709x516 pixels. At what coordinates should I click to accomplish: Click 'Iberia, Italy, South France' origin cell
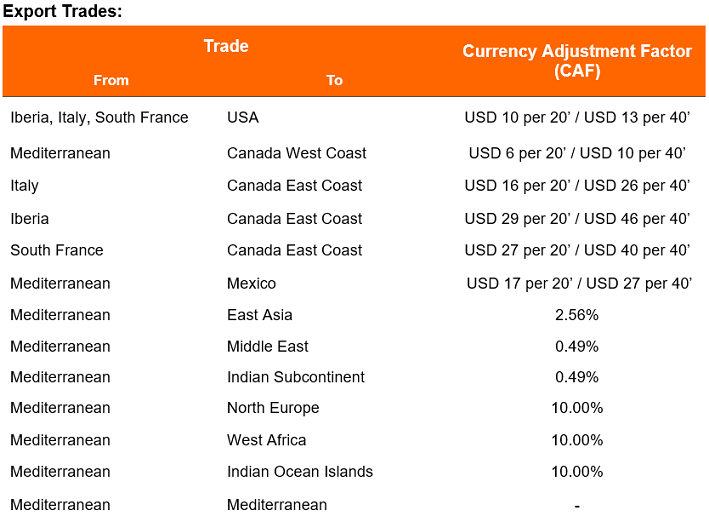click(99, 118)
